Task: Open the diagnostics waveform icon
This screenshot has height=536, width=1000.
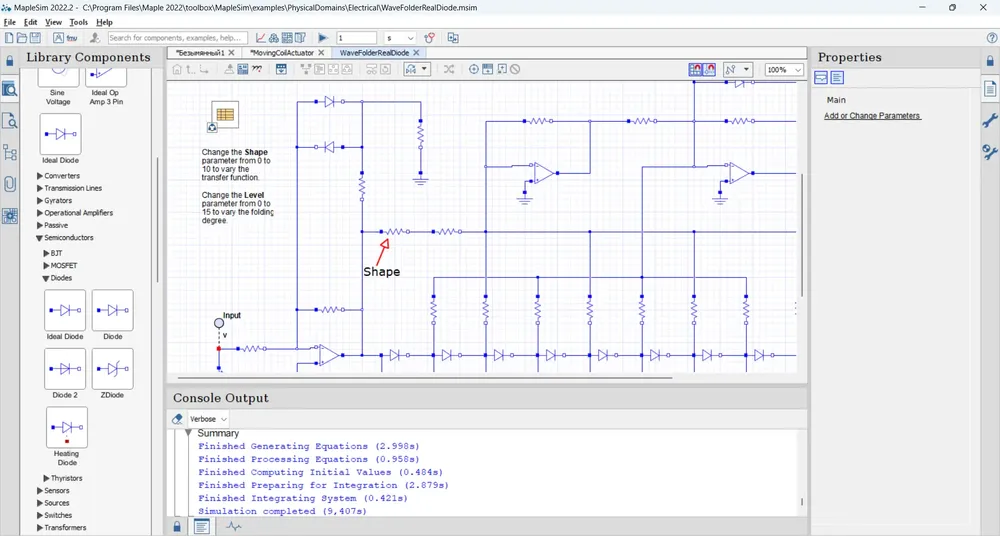Action: click(234, 526)
